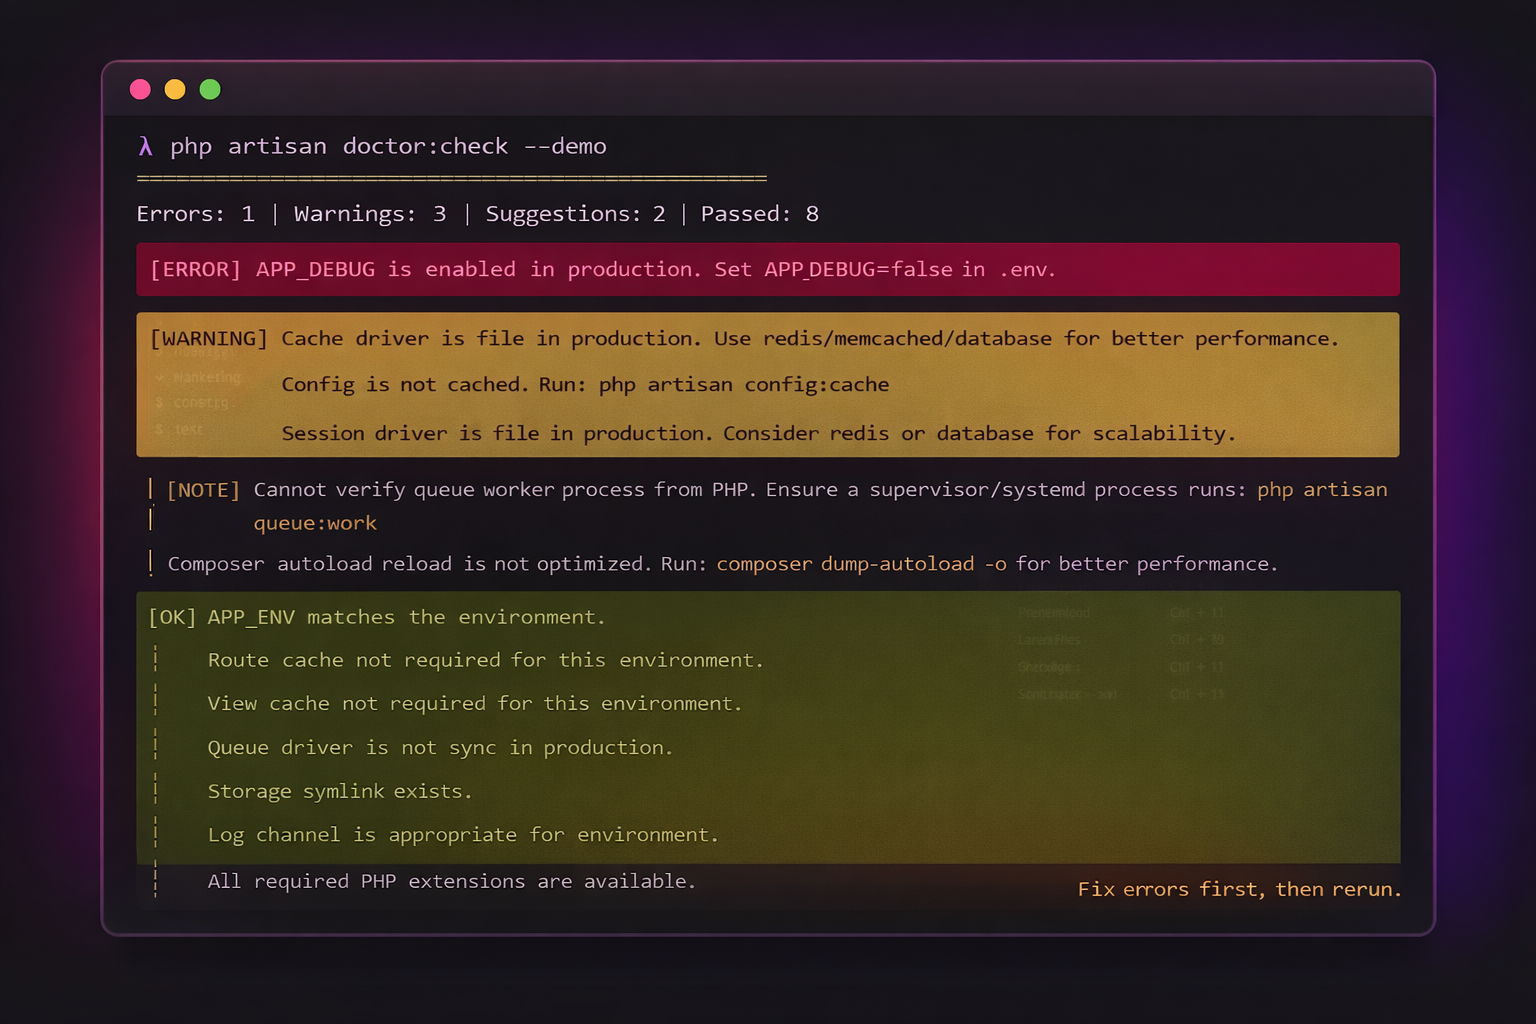Click the [OK] status tag in the green panel

(x=171, y=617)
